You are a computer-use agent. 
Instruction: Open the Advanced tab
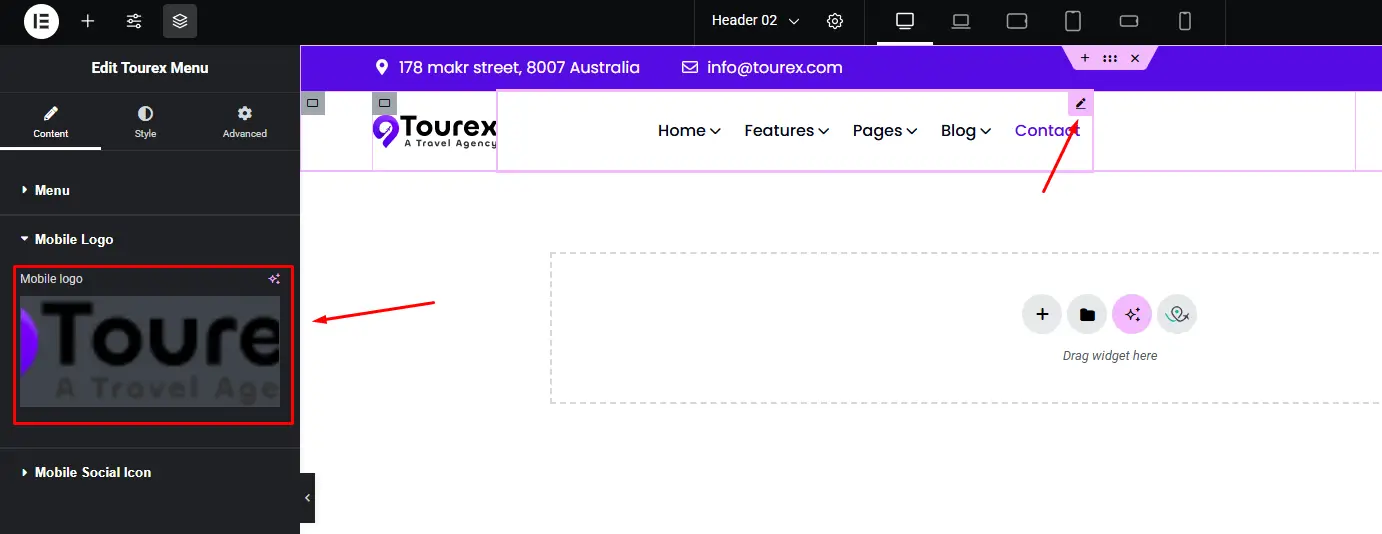pos(245,122)
